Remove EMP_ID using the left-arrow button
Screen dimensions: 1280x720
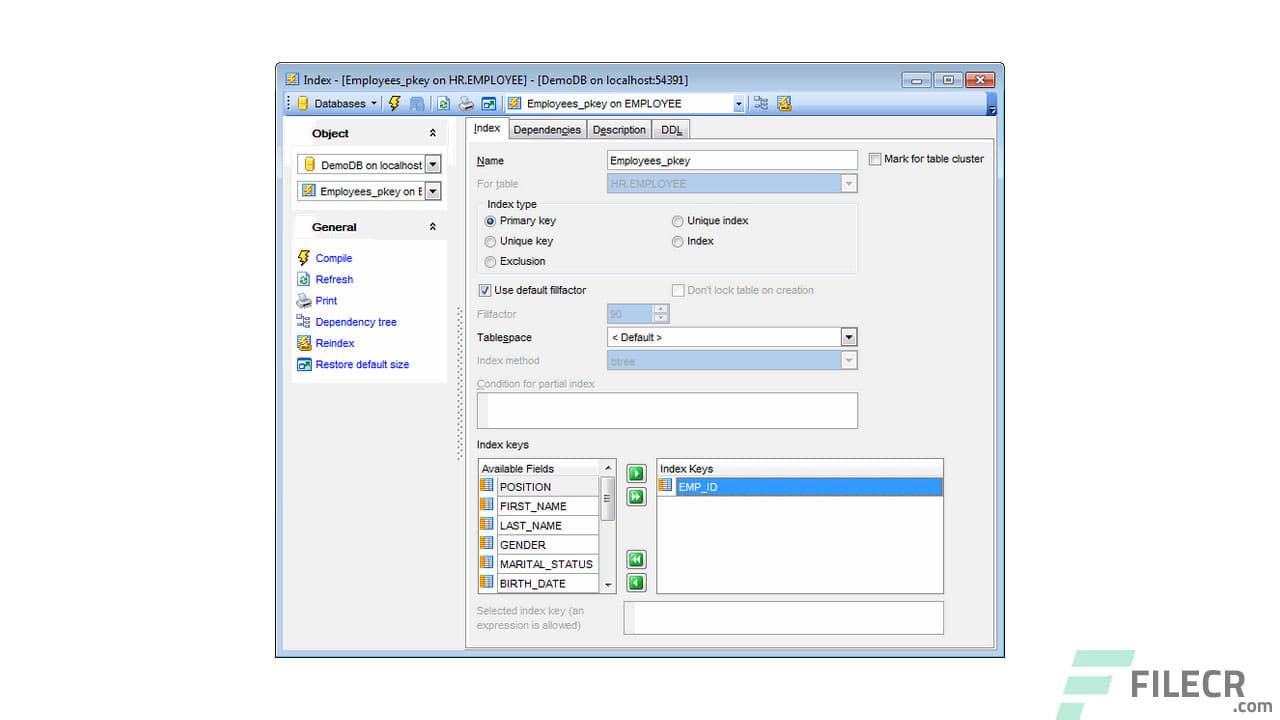[636, 583]
